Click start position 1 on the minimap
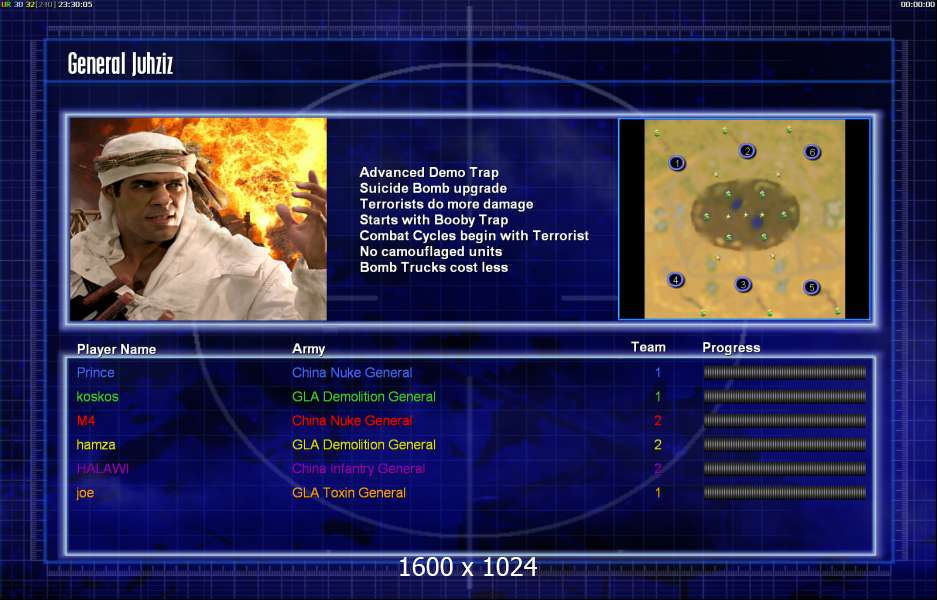Screen dimensions: 937x600 point(676,163)
